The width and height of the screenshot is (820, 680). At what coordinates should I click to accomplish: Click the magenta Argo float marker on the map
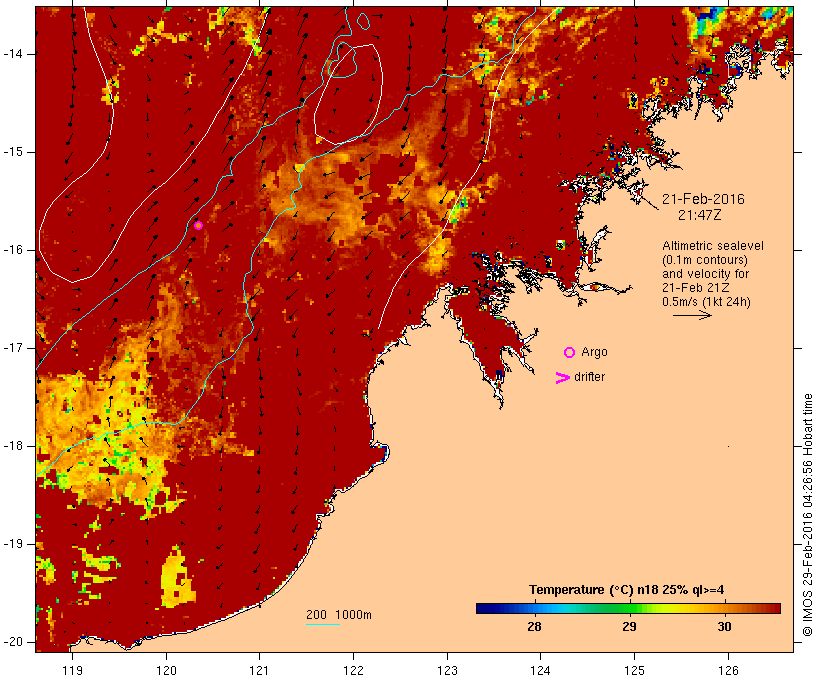pyautogui.click(x=198, y=225)
